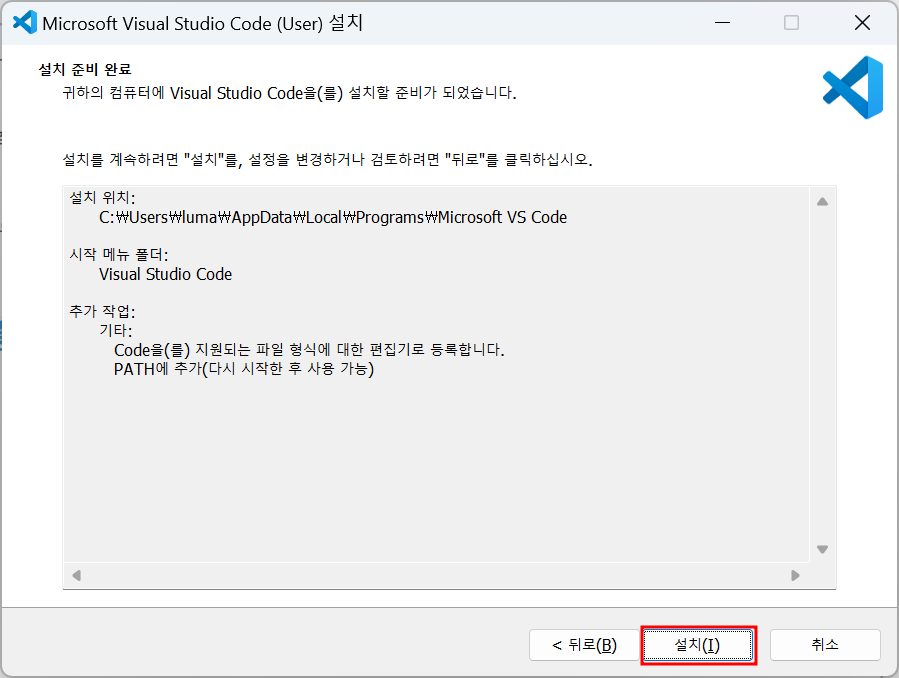The height and width of the screenshot is (678, 899).
Task: Click the Visual Studio Code folder name line
Action: (x=166, y=274)
